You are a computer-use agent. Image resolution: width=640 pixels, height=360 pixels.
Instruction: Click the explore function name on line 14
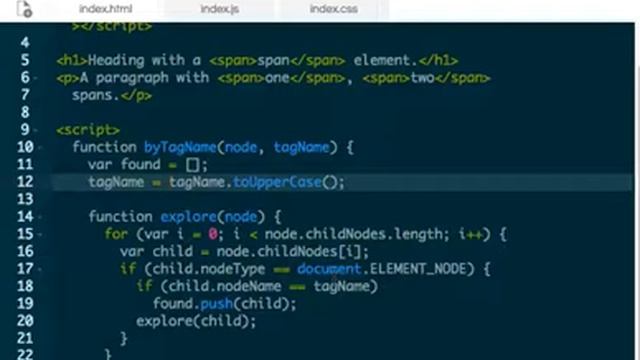point(188,217)
